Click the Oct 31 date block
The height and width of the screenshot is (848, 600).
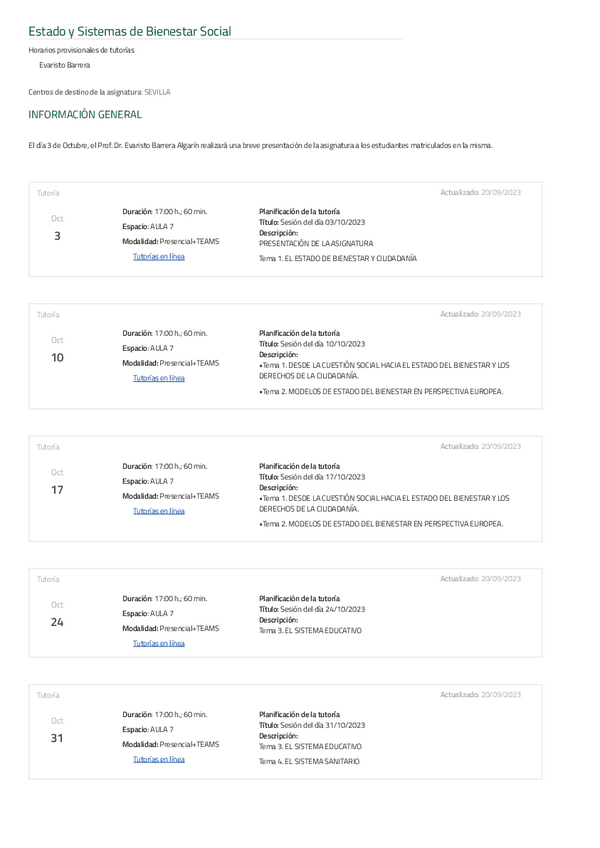(57, 731)
